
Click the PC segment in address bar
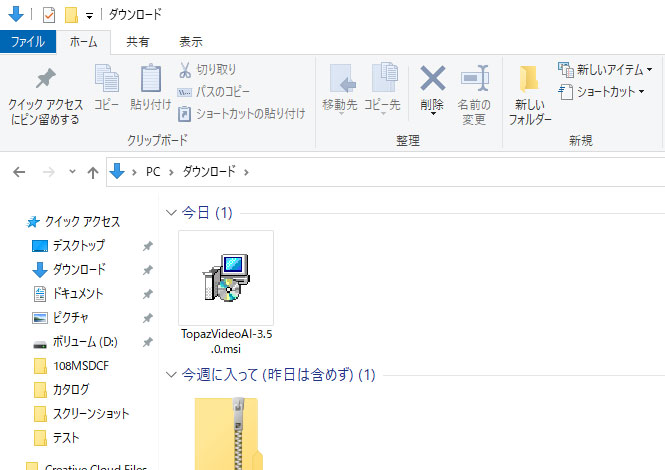pyautogui.click(x=153, y=172)
